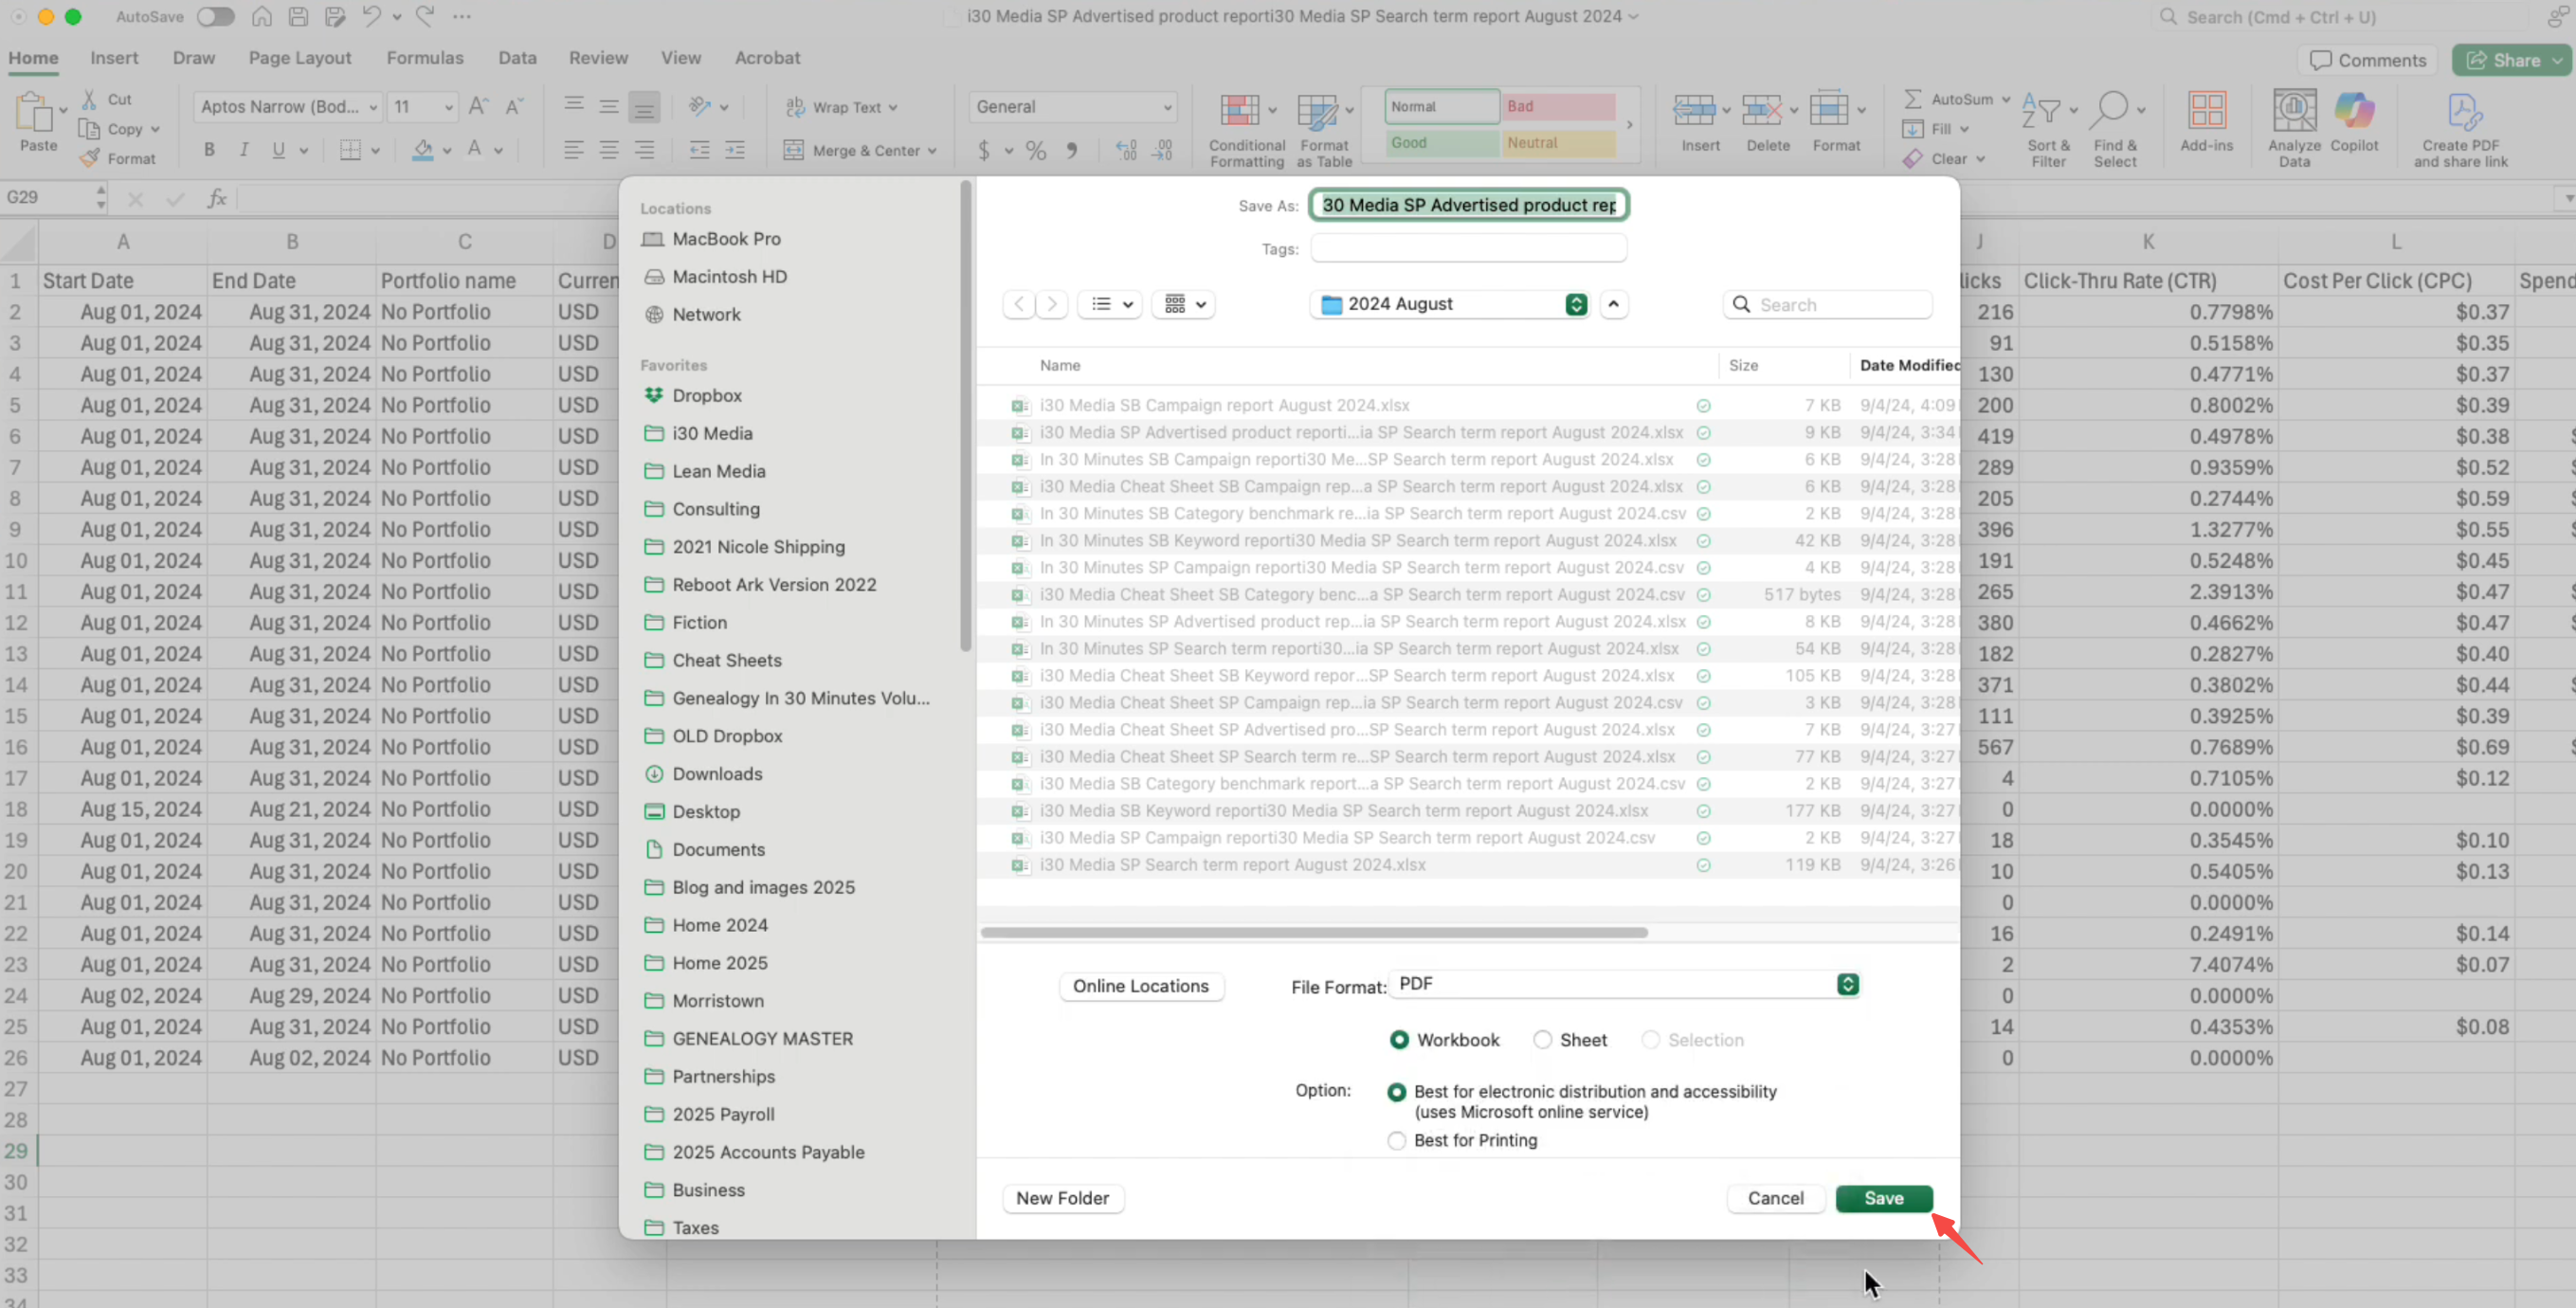Click the New Folder button
This screenshot has height=1308, width=2576.
[x=1062, y=1198]
